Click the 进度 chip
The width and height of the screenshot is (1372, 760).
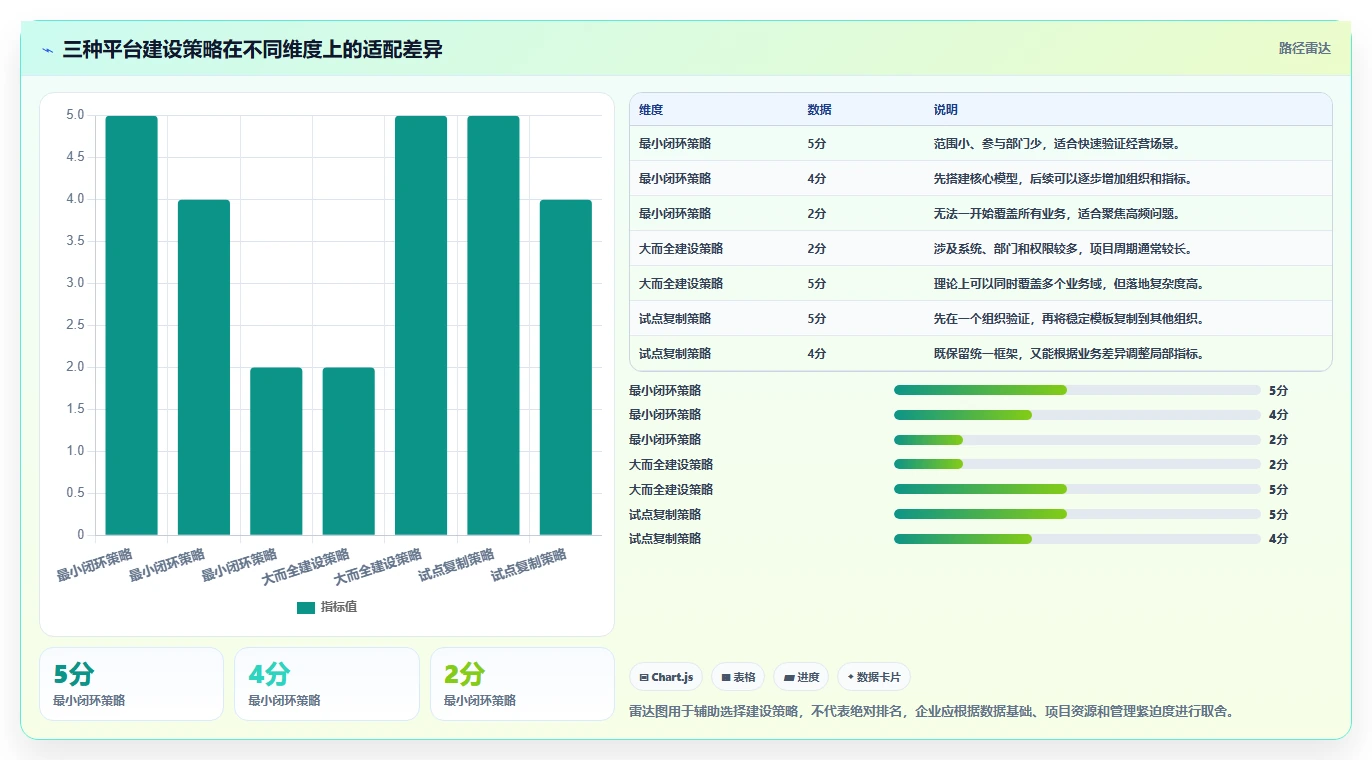point(801,677)
